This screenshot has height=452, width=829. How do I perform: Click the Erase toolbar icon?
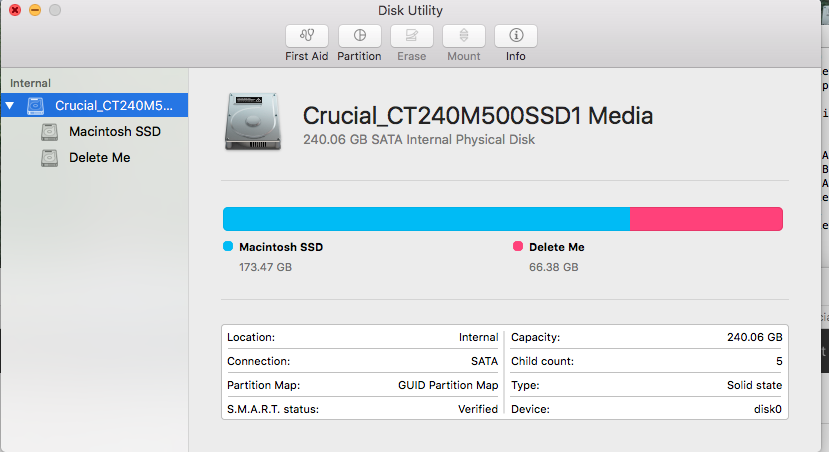point(411,35)
